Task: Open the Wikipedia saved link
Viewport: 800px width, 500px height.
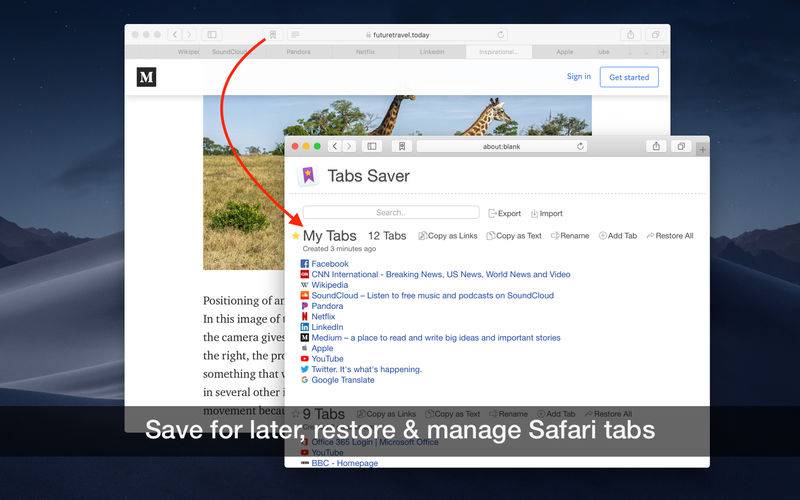Action: [330, 285]
